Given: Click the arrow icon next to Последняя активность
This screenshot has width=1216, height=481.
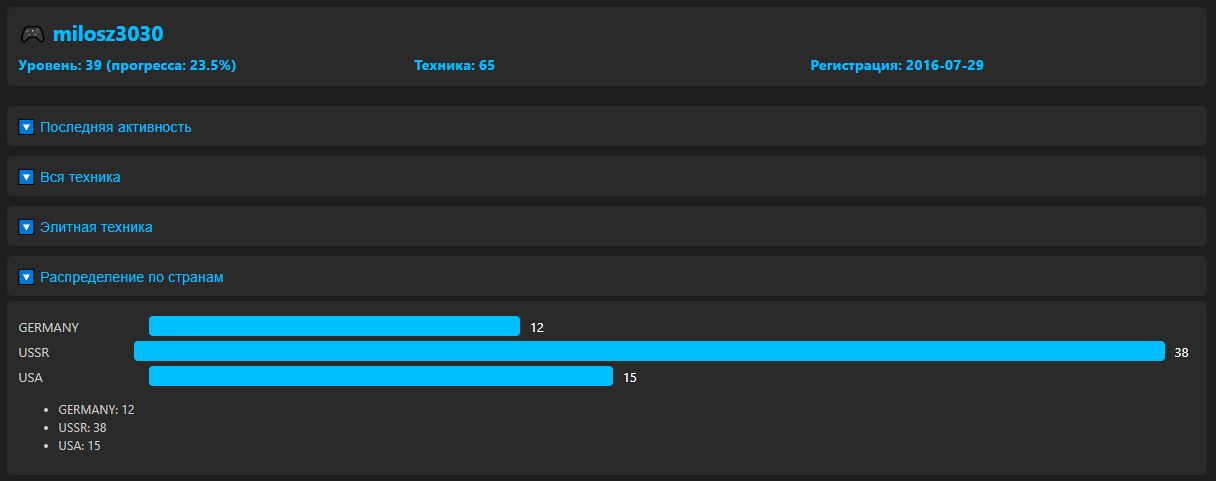Looking at the screenshot, I should (x=27, y=127).
